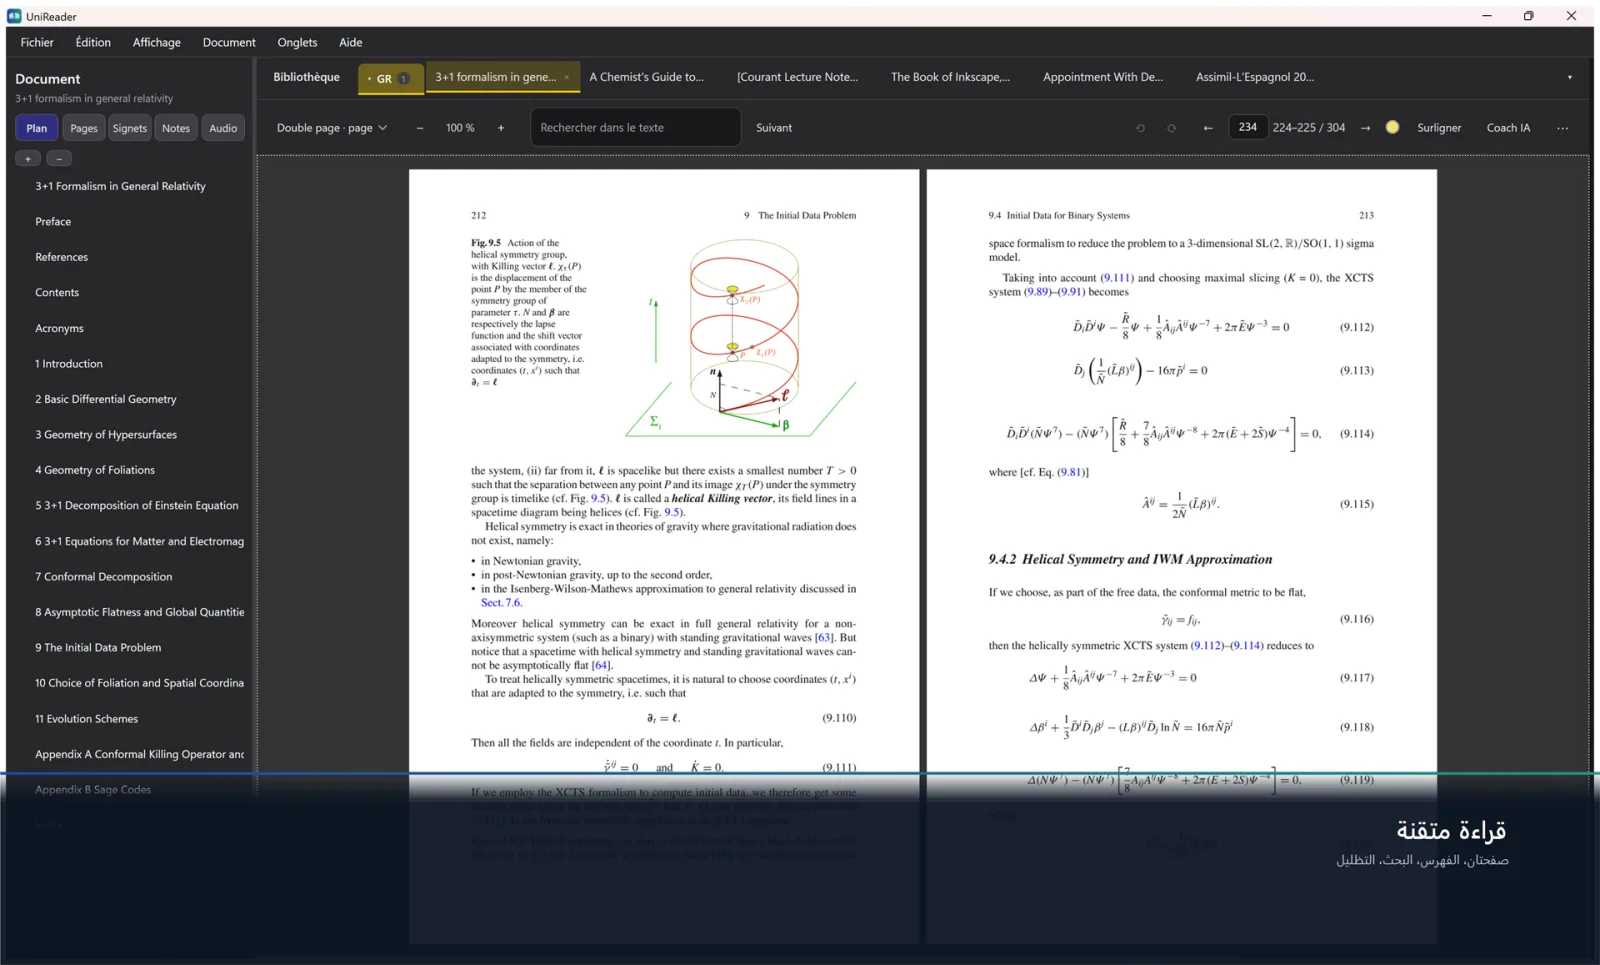Viewport: 1600px width, 965px height.
Task: Select the Plan sidebar panel
Action: pyautogui.click(x=37, y=128)
